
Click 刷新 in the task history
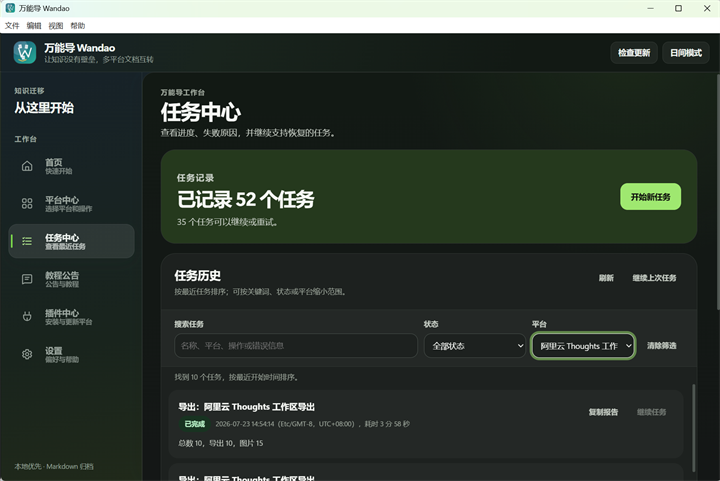(606, 278)
